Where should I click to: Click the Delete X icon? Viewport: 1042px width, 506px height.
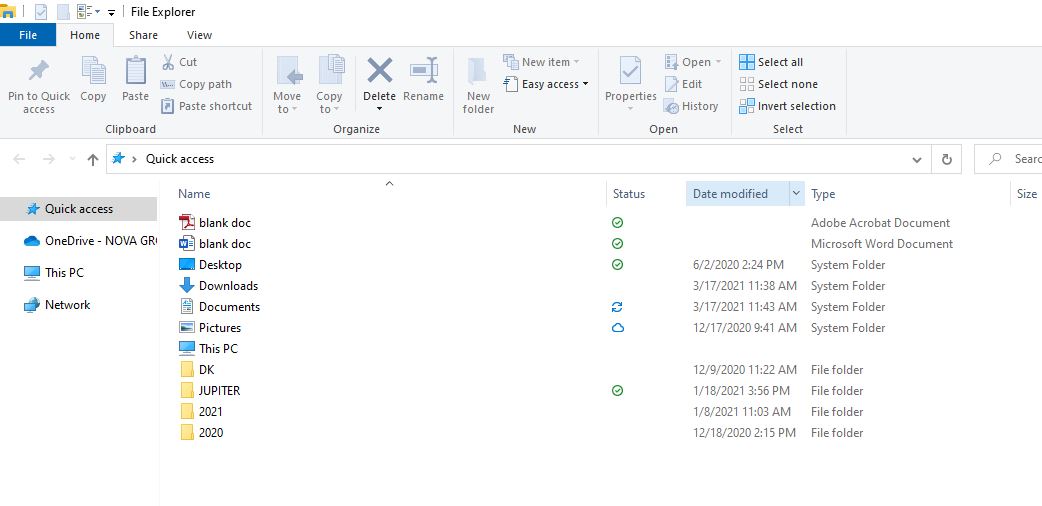pos(379,70)
